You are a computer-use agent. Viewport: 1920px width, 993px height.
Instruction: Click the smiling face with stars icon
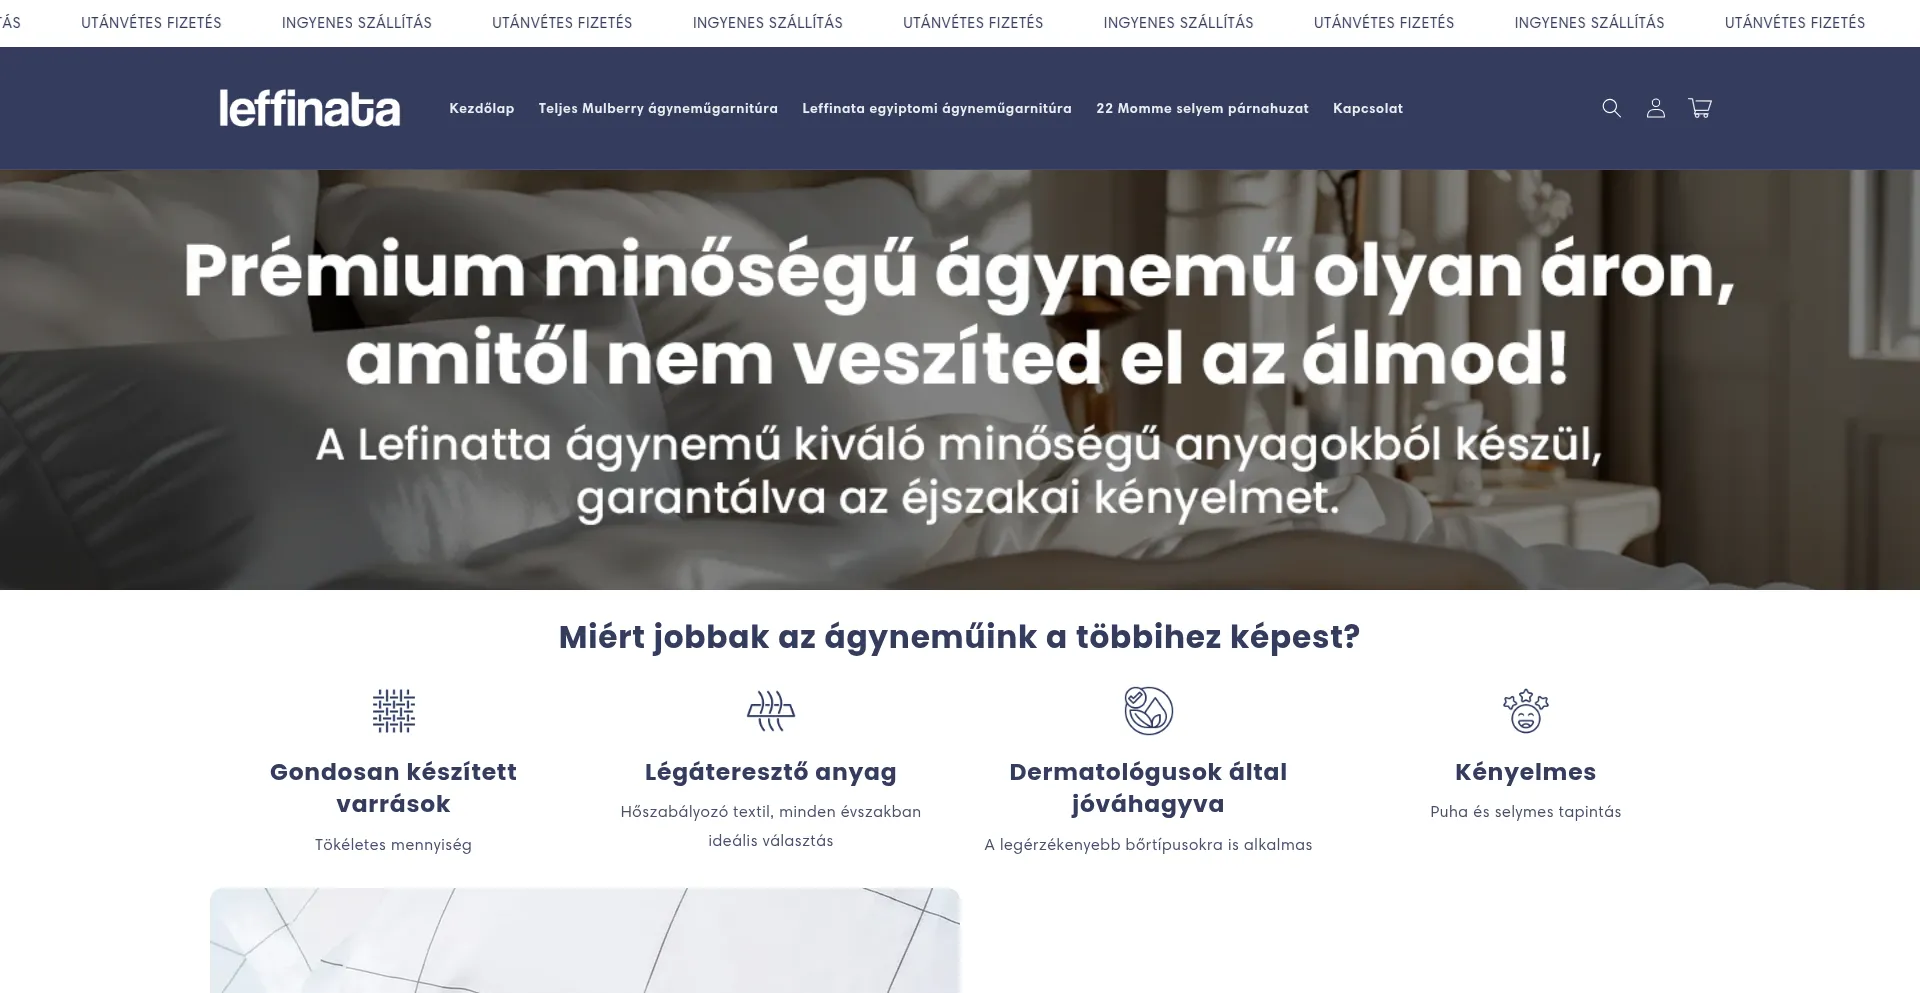click(1526, 711)
